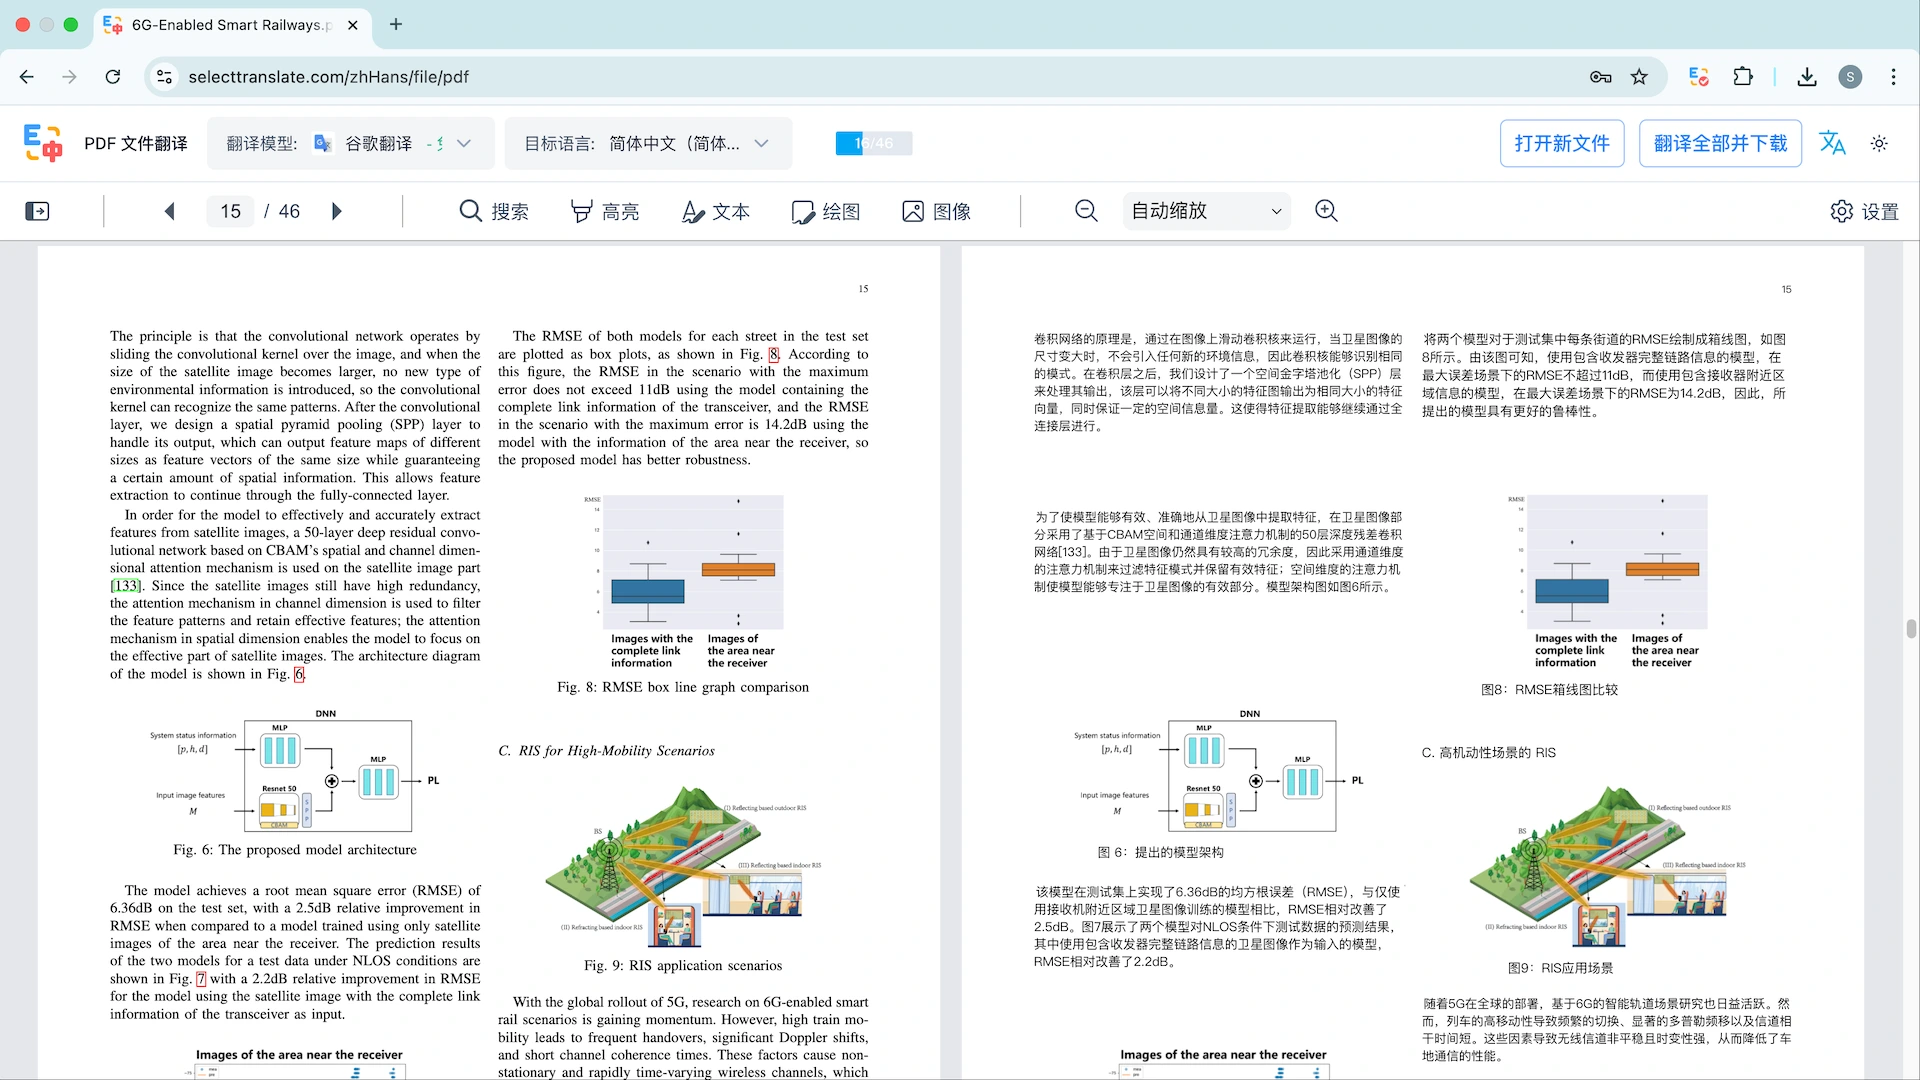Open the 搜索 search tool
This screenshot has width=1920, height=1080.
pos(494,211)
